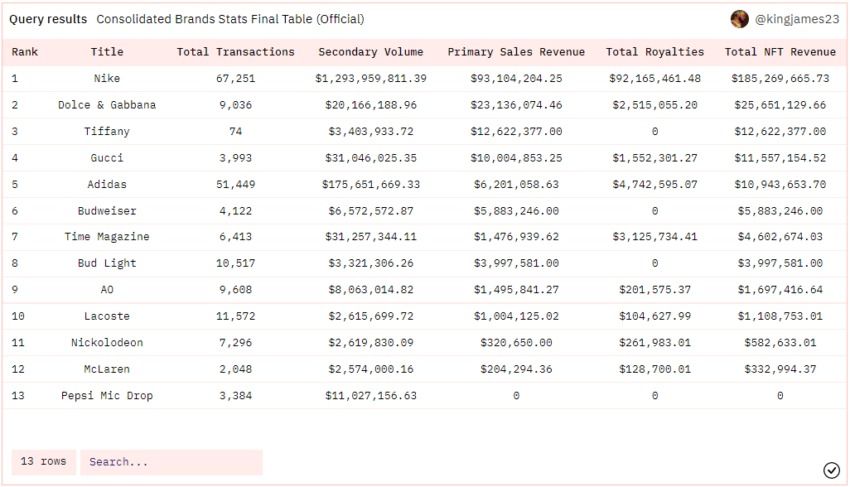Sort by Primary Sales Revenue column
The width and height of the screenshot is (850, 487).
[516, 52]
